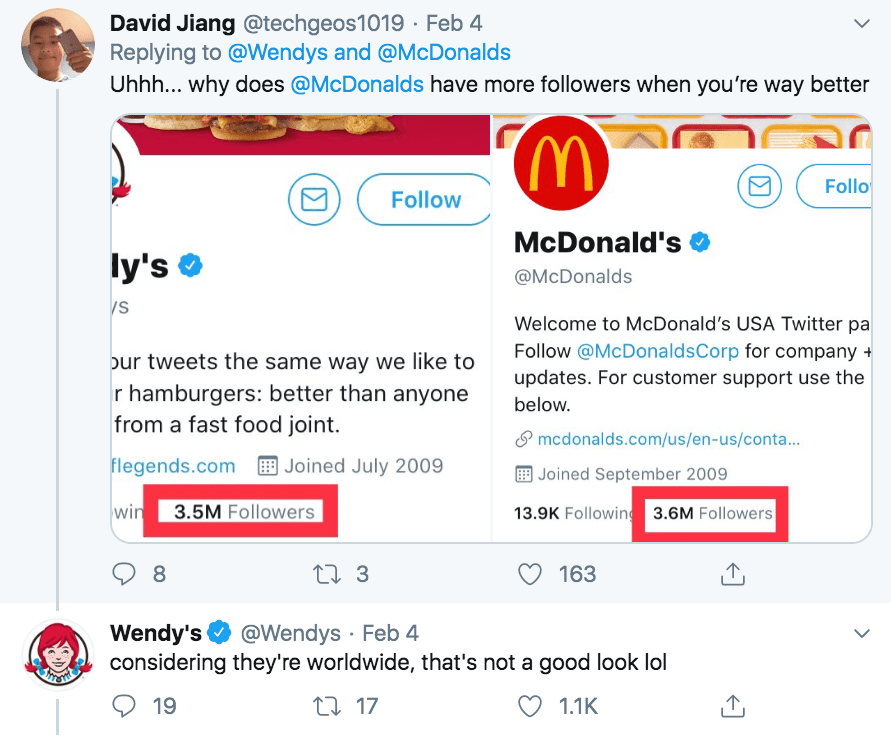Screen dimensions: 891x738
Task: Retweet David Jiang's tweet
Action: coord(326,574)
